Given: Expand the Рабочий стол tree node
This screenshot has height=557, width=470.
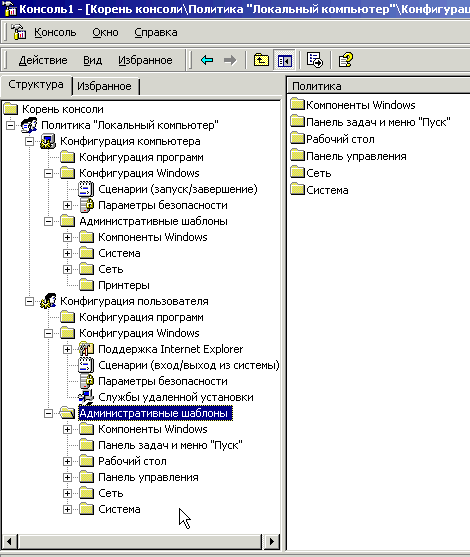Looking at the screenshot, I should click(x=67, y=461).
